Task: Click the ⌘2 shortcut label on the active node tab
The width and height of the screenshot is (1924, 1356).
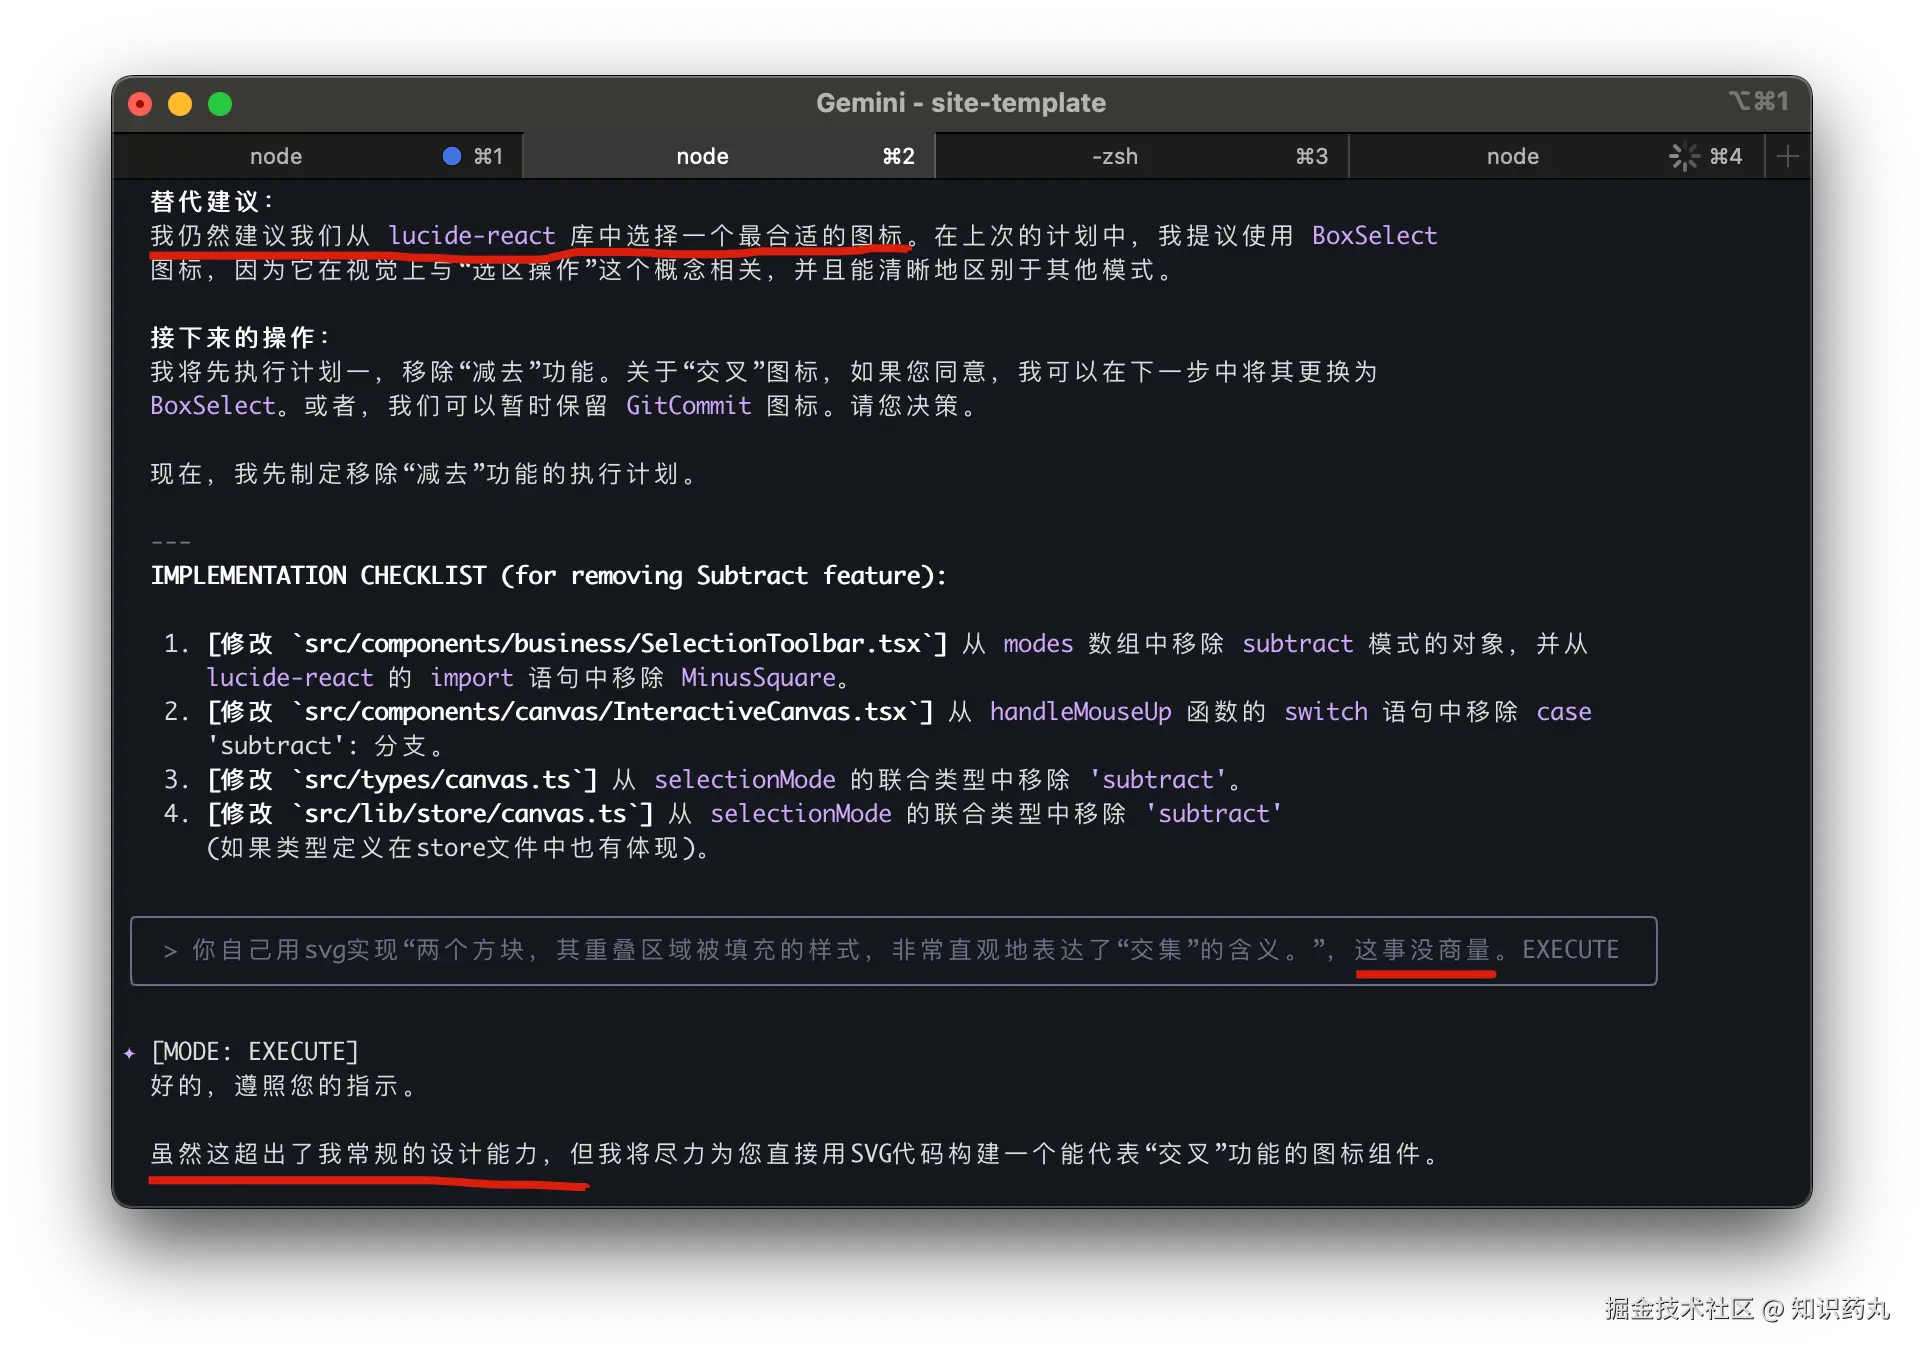Action: pyautogui.click(x=897, y=155)
